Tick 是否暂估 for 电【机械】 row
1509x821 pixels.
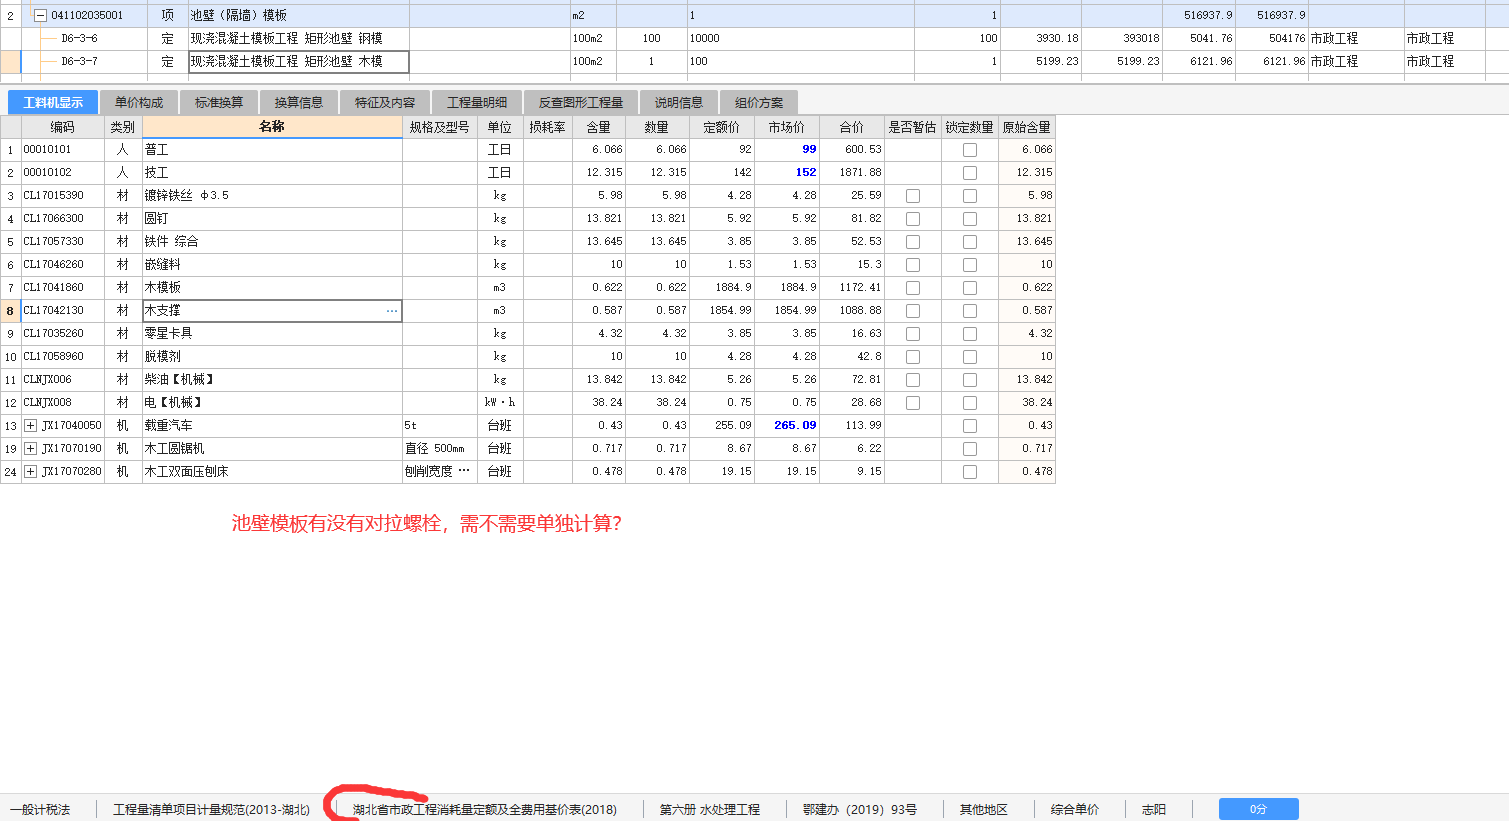pos(913,403)
